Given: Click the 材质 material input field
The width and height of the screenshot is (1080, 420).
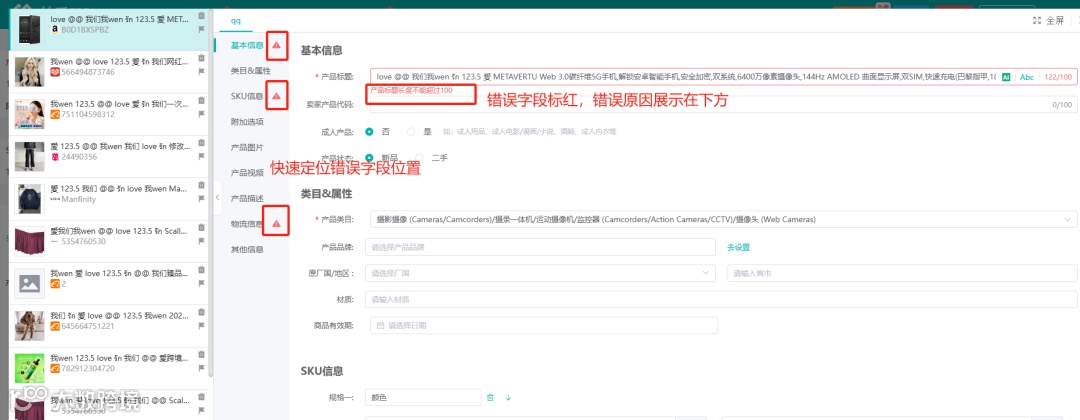Looking at the screenshot, I should pos(721,299).
